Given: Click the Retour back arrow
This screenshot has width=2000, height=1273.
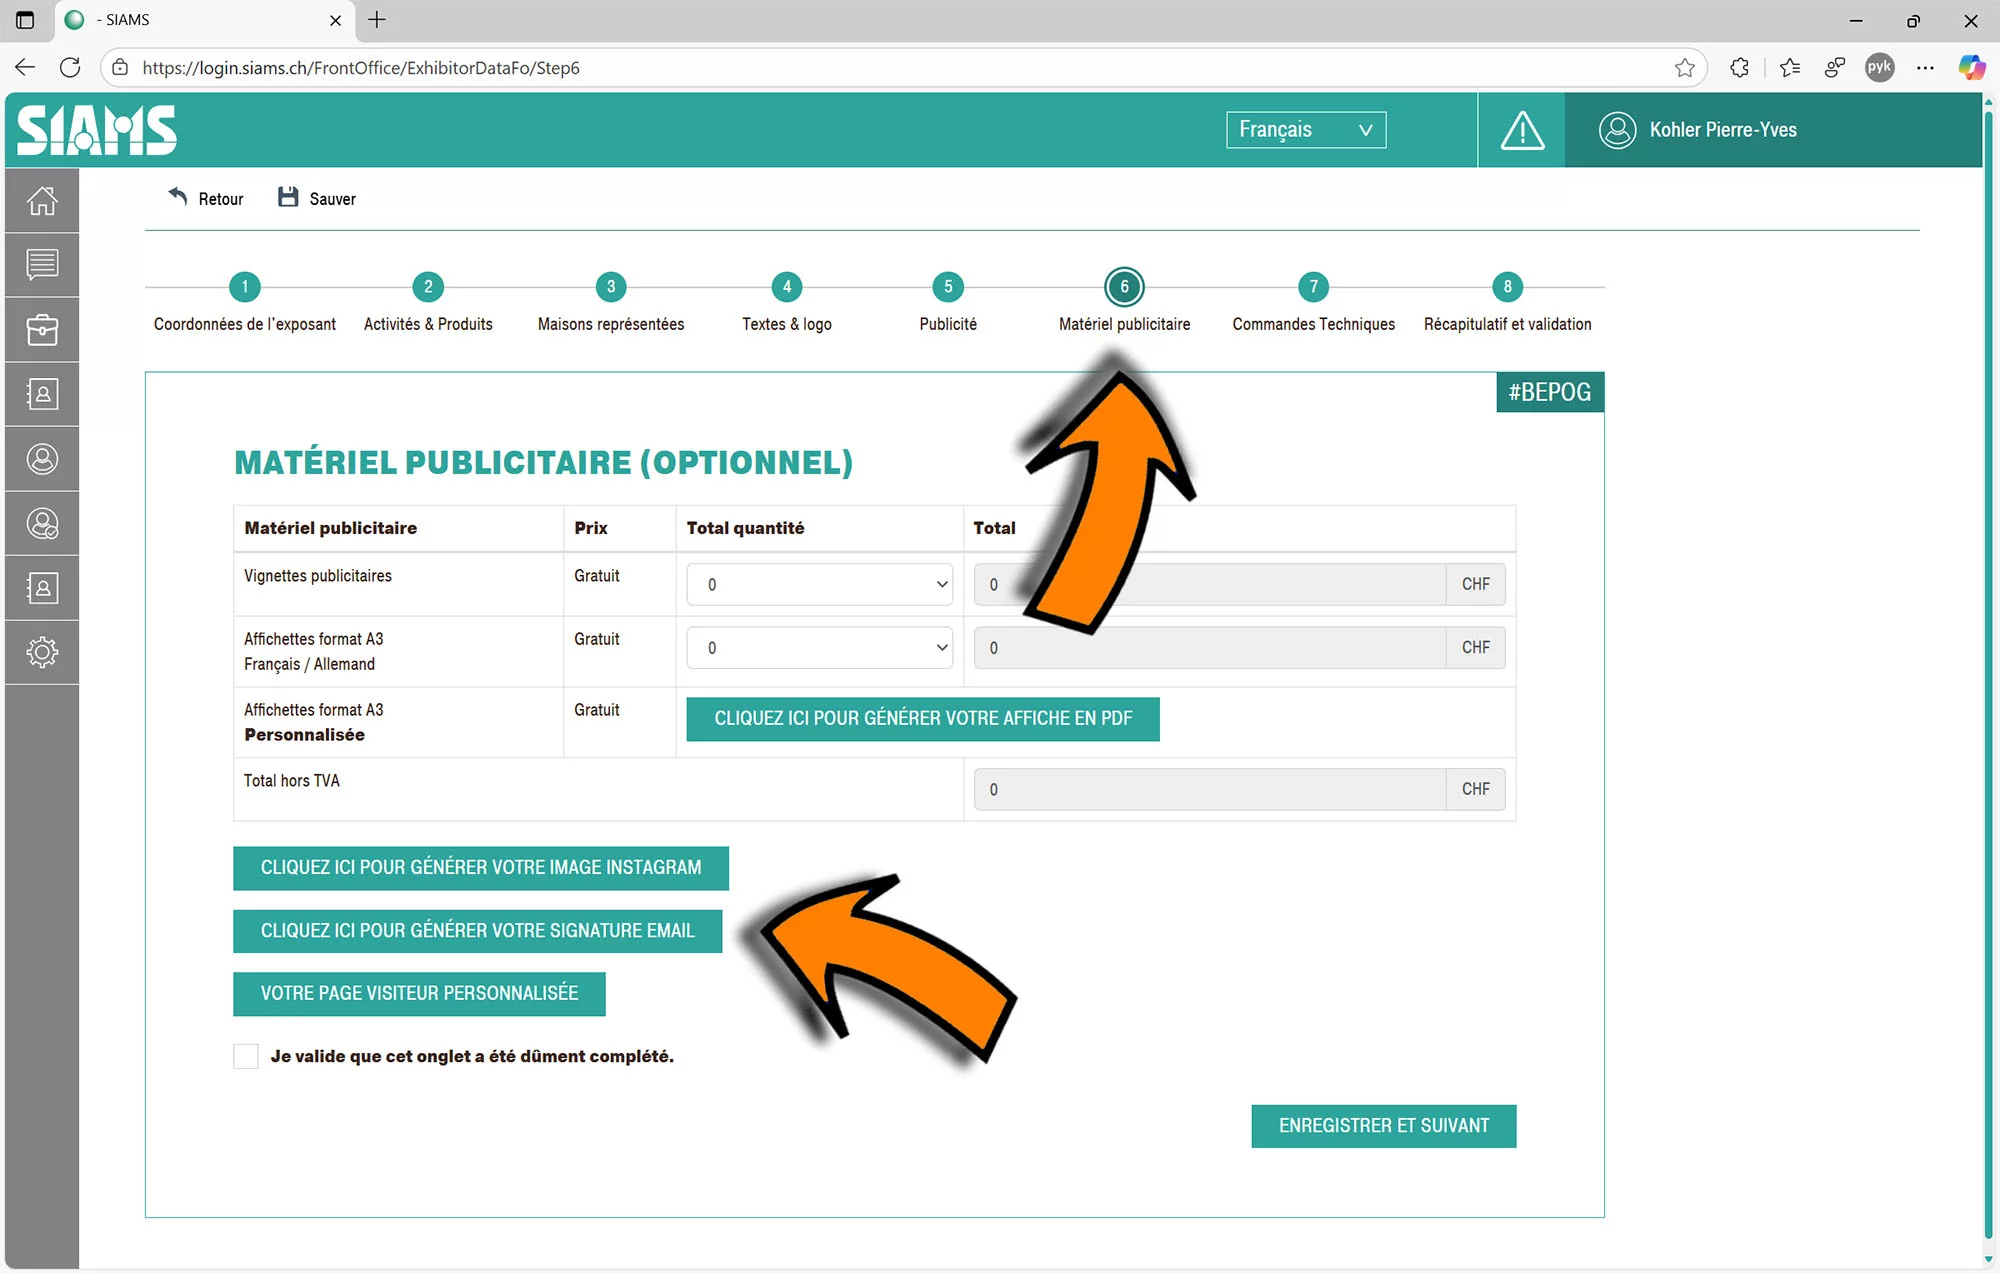Looking at the screenshot, I should coord(178,198).
